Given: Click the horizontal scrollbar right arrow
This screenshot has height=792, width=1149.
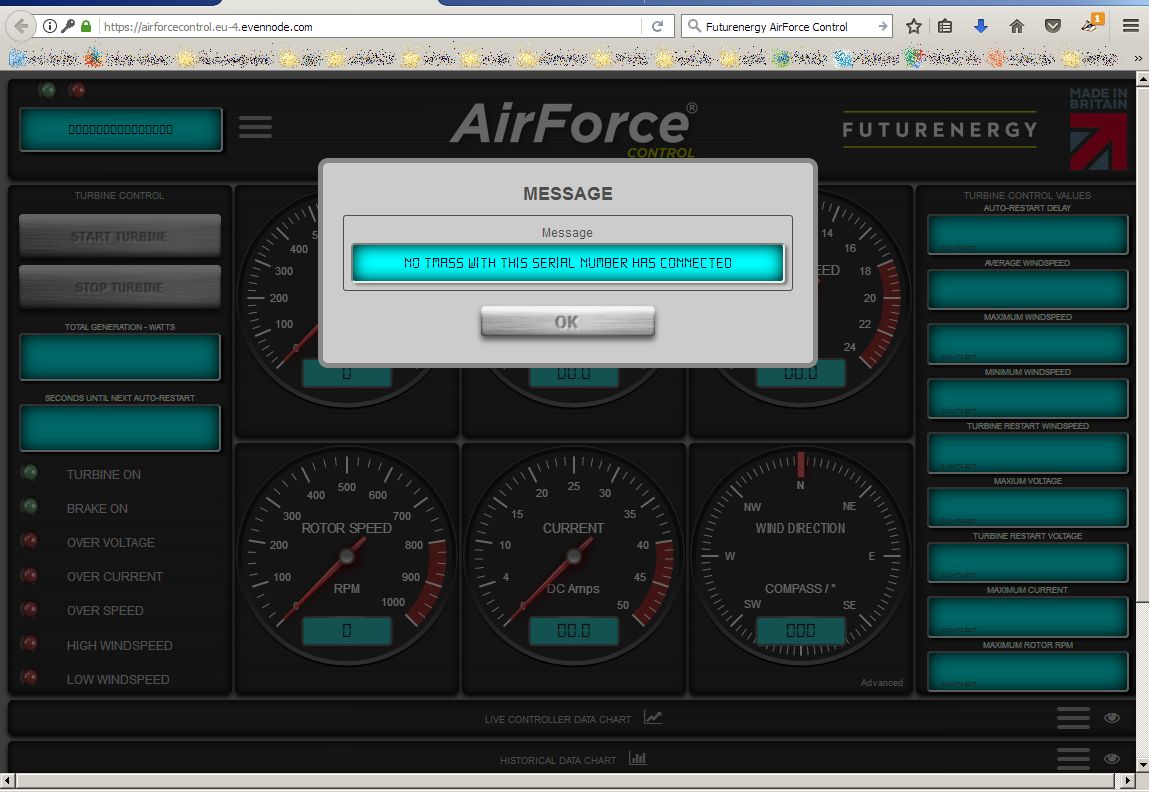Looking at the screenshot, I should [1128, 782].
